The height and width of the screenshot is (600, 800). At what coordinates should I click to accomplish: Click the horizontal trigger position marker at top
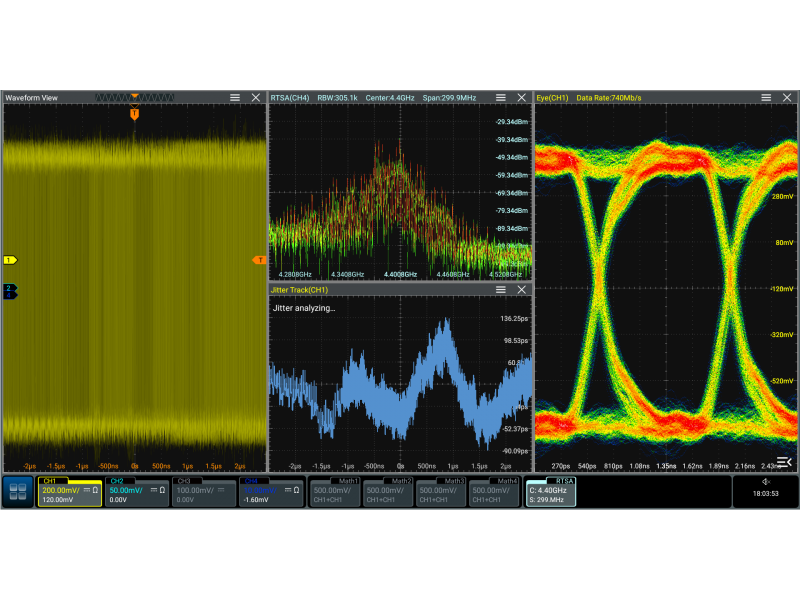pyautogui.click(x=135, y=115)
